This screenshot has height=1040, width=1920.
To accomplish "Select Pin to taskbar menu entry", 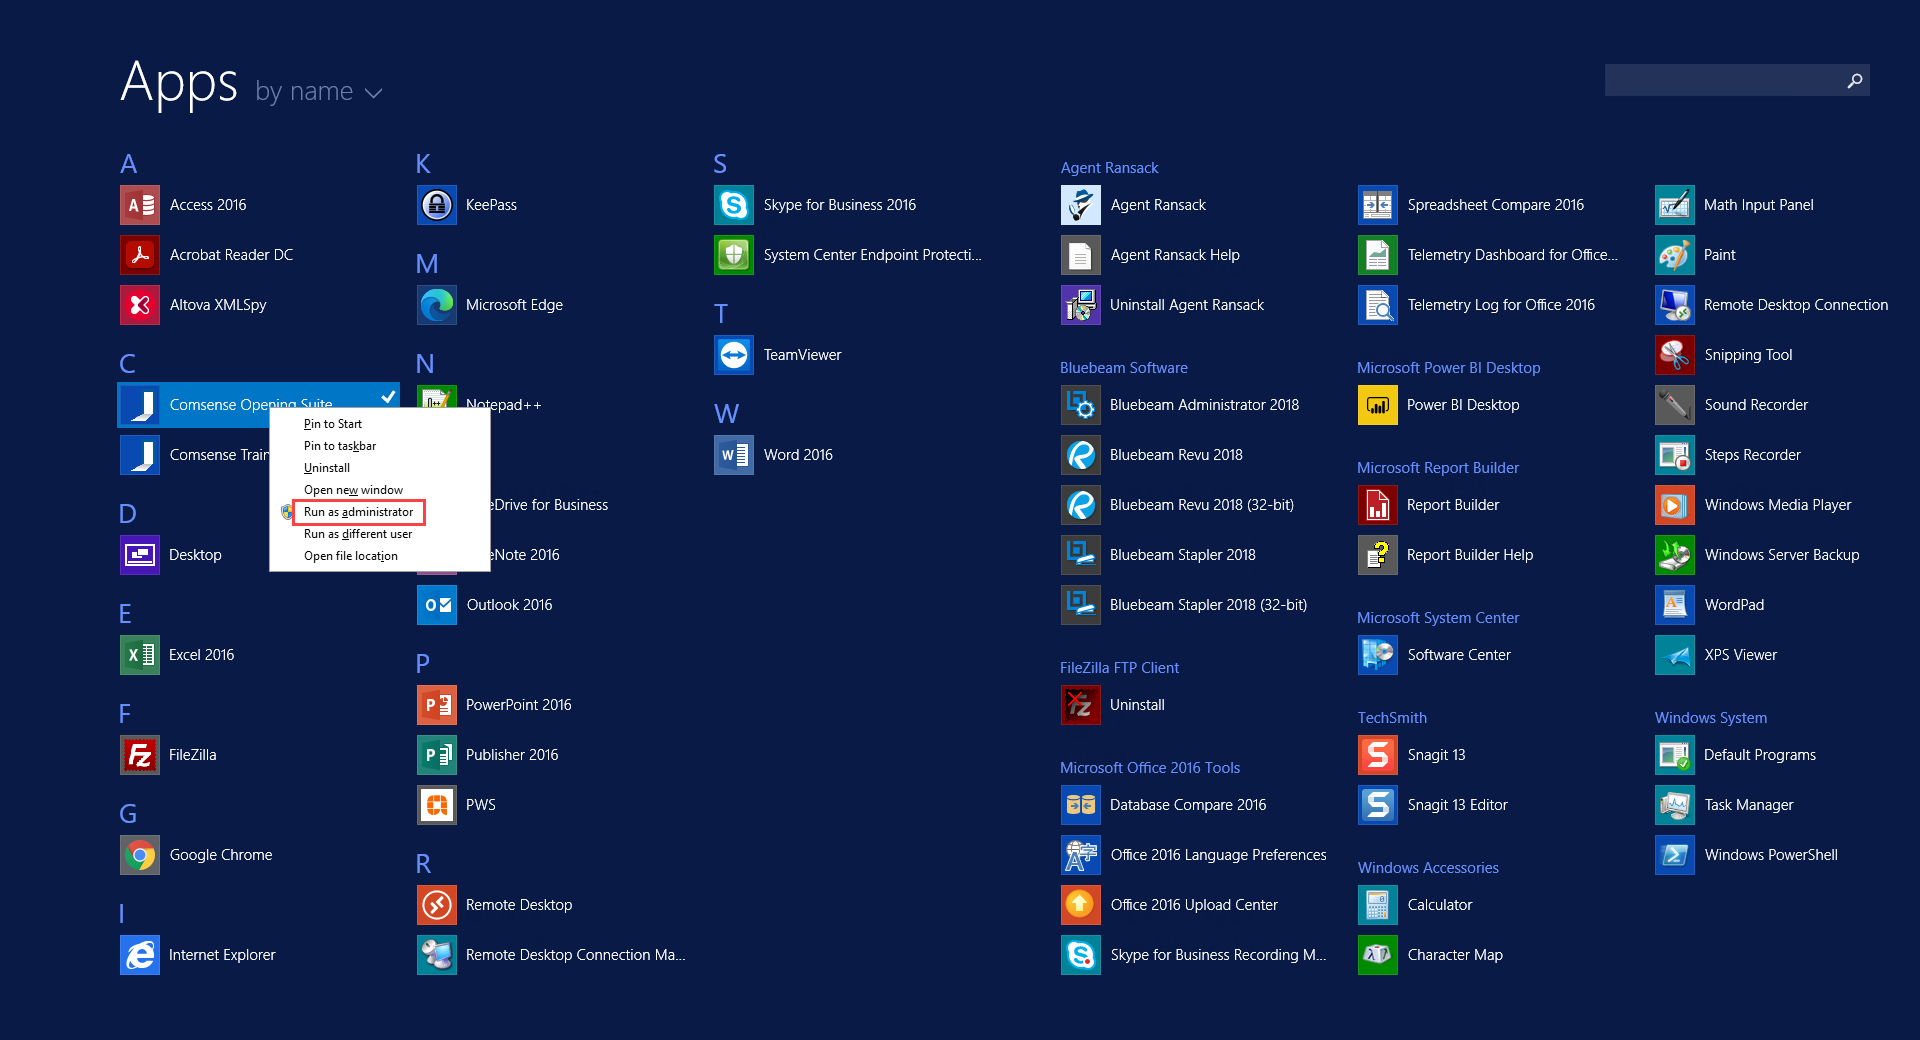I will point(340,446).
